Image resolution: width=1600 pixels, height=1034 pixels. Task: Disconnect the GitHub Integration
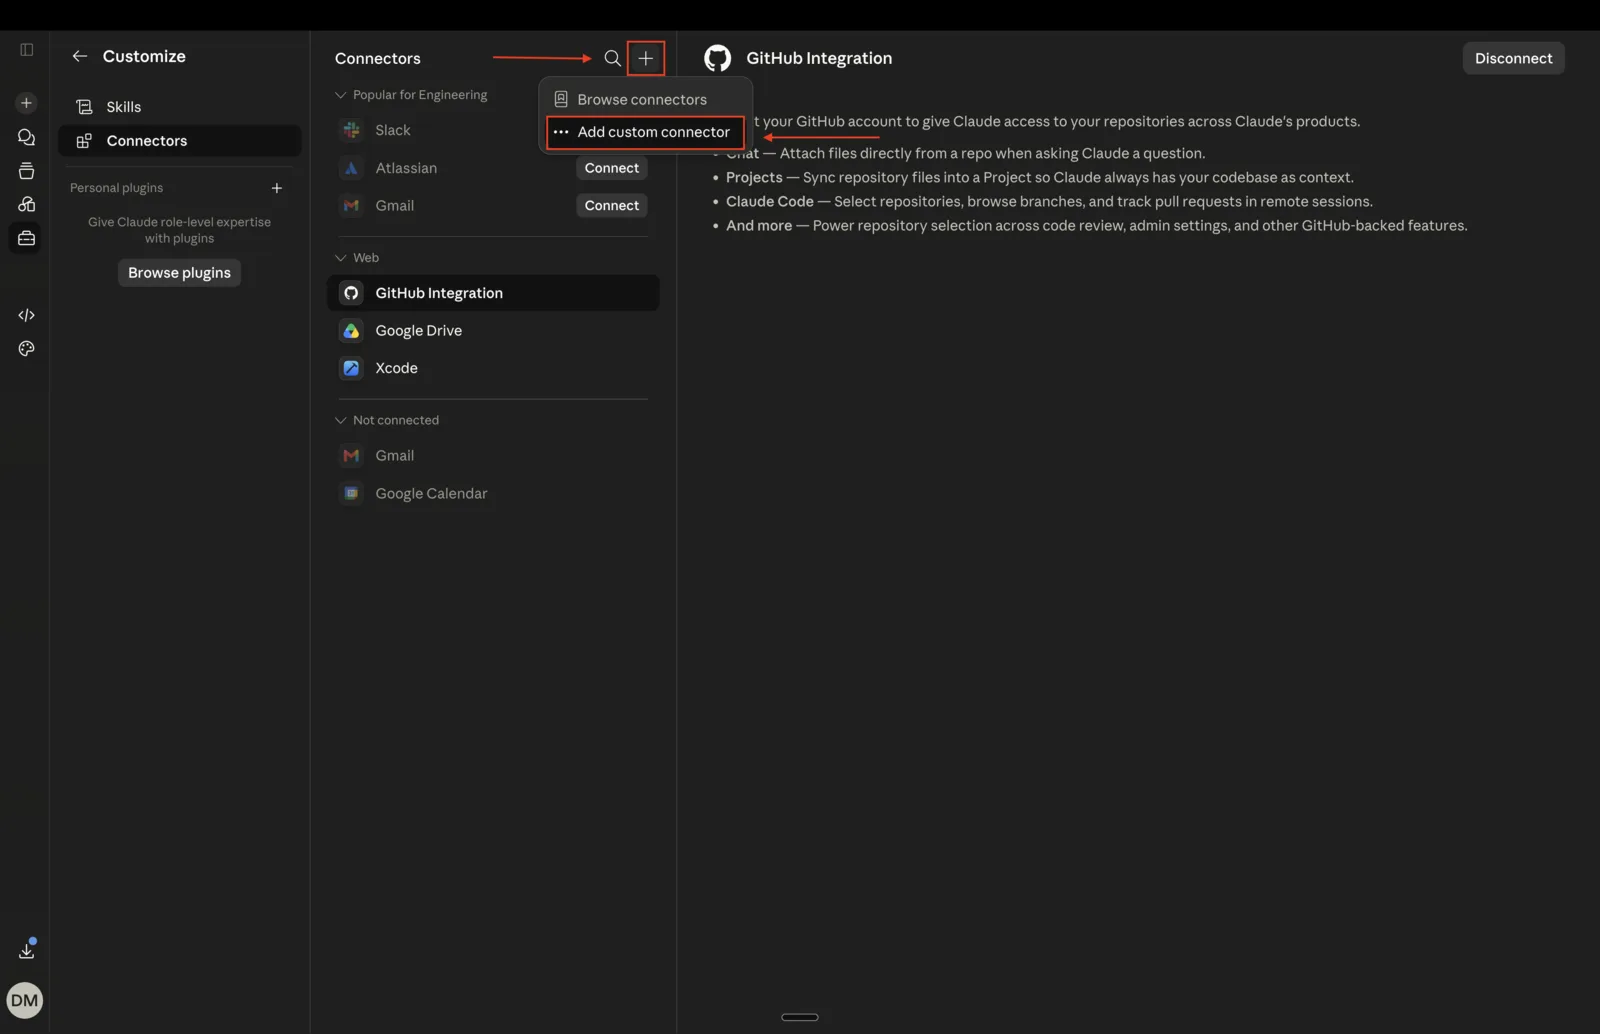click(1513, 58)
